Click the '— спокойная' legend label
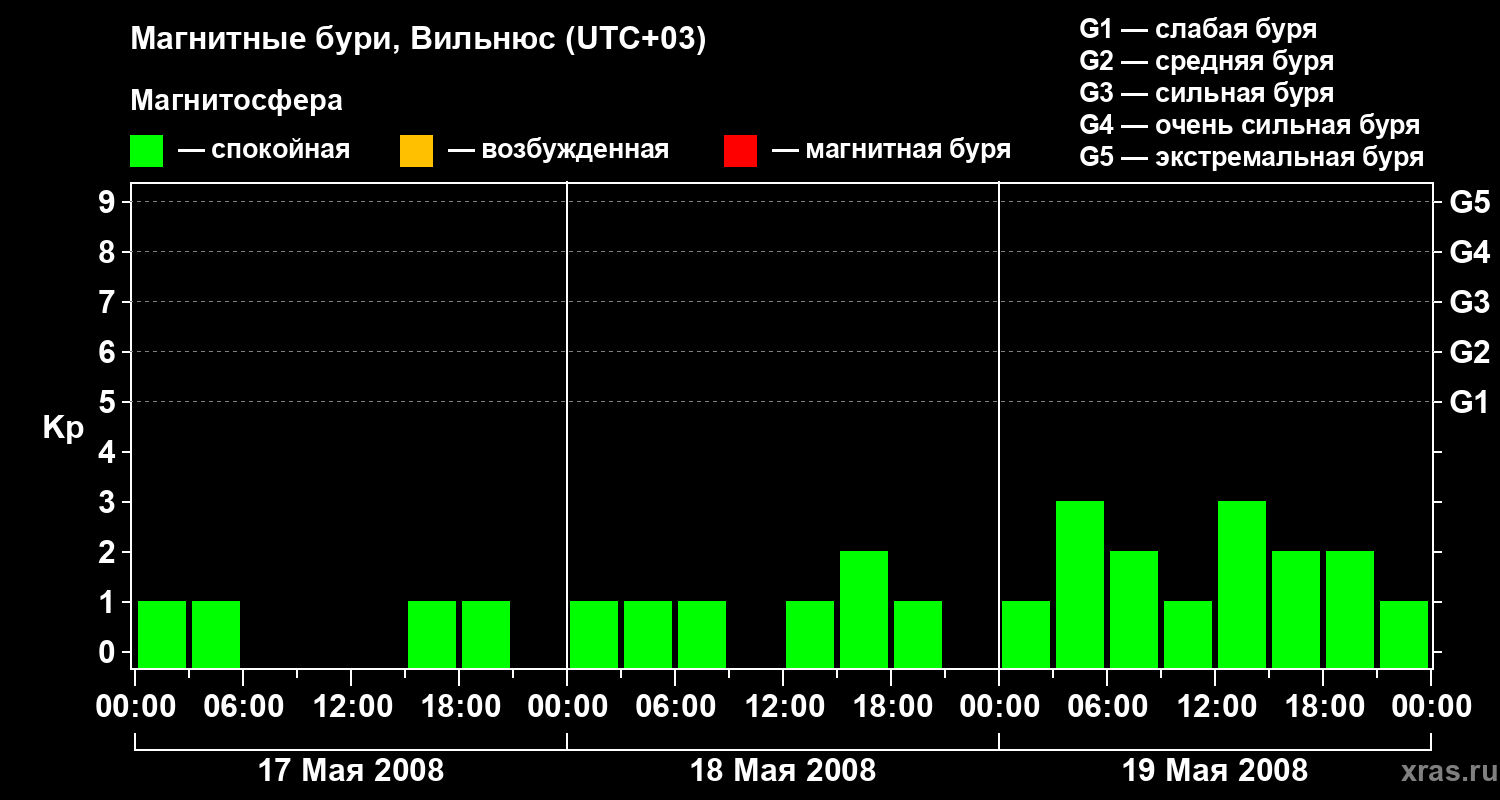Screen dimensions: 1500x800 click(x=264, y=150)
